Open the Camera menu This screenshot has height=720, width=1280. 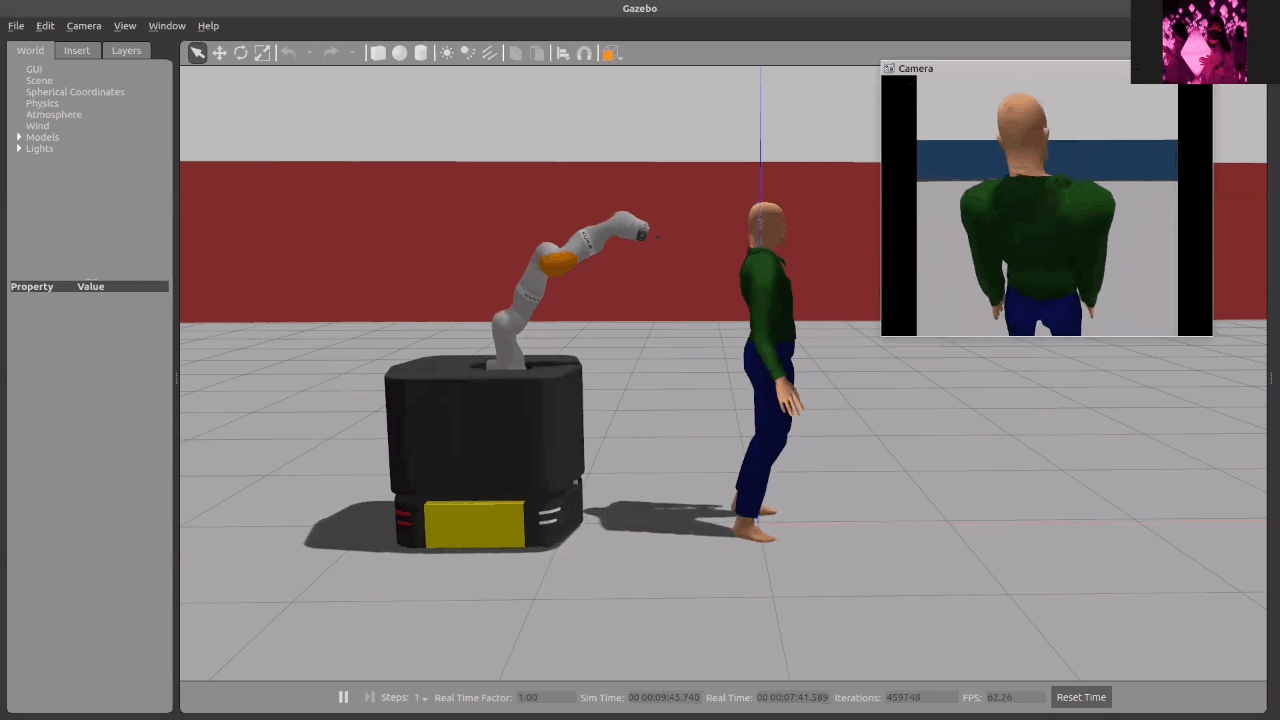84,26
